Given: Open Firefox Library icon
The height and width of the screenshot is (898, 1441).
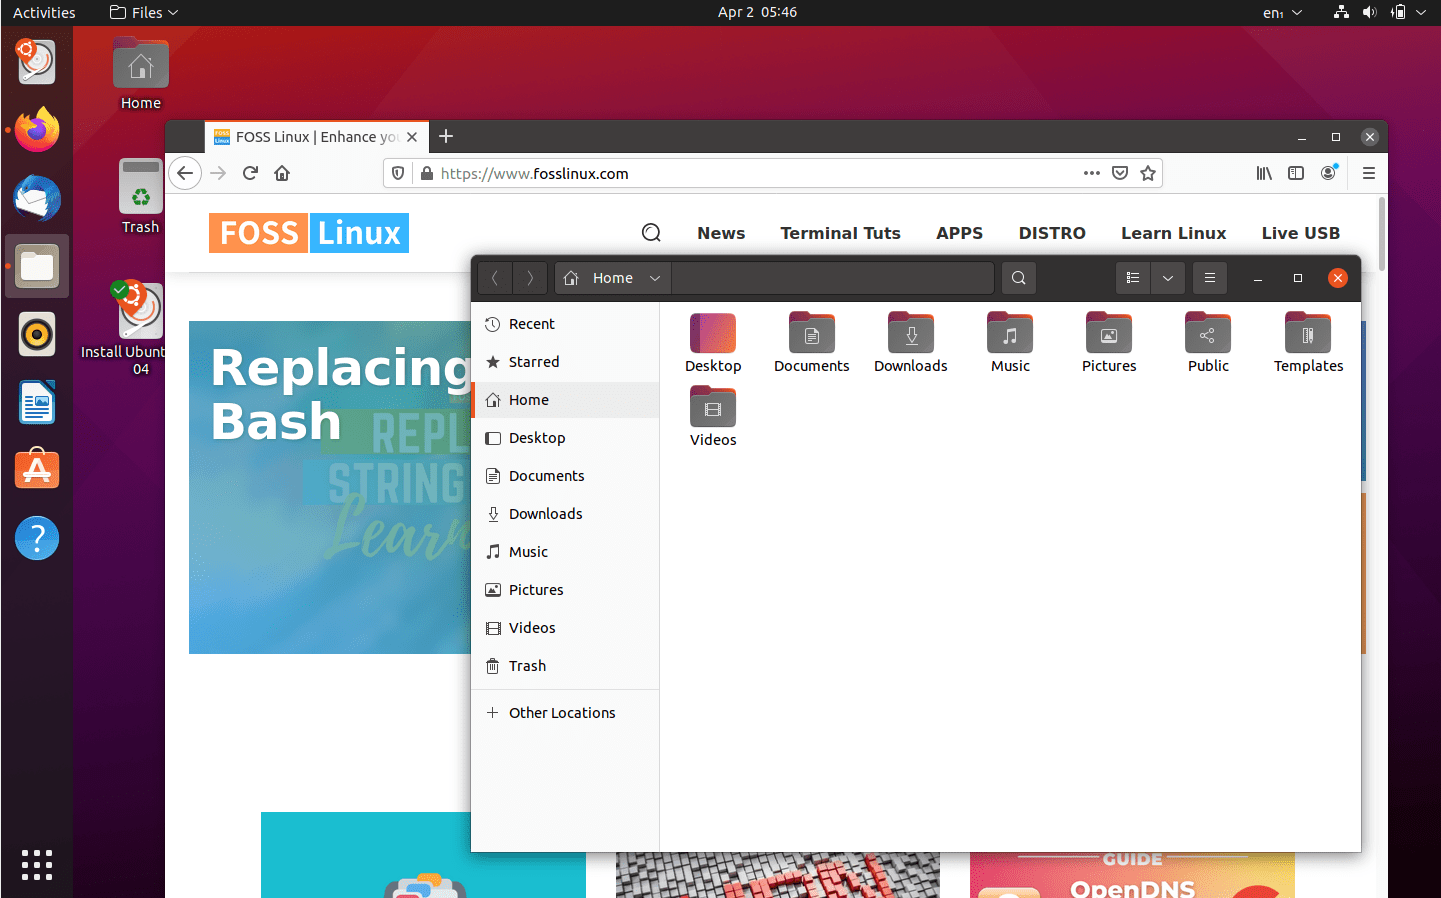Looking at the screenshot, I should click(1264, 173).
